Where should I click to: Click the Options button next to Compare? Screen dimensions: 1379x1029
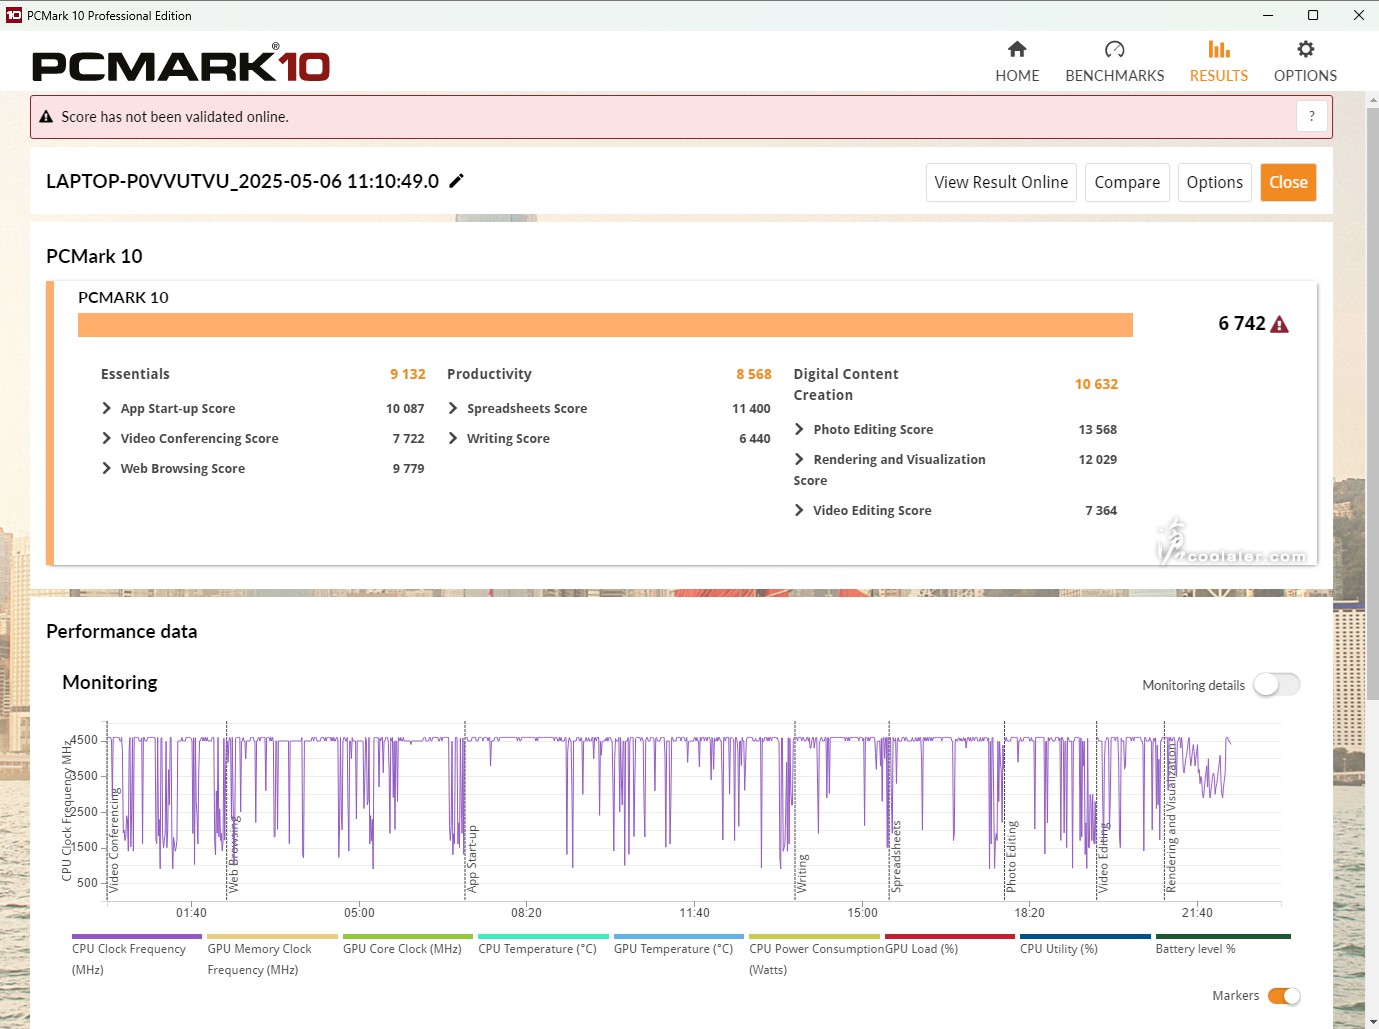pos(1214,182)
